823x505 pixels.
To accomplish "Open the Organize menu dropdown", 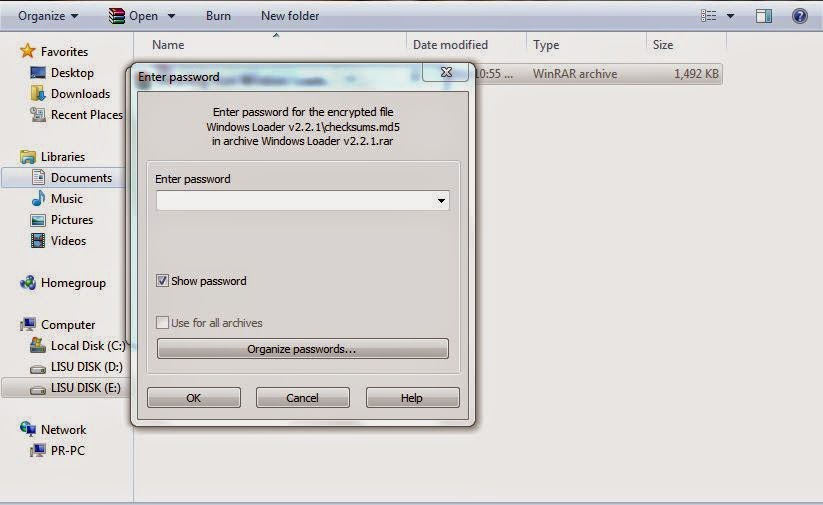I will click(48, 16).
